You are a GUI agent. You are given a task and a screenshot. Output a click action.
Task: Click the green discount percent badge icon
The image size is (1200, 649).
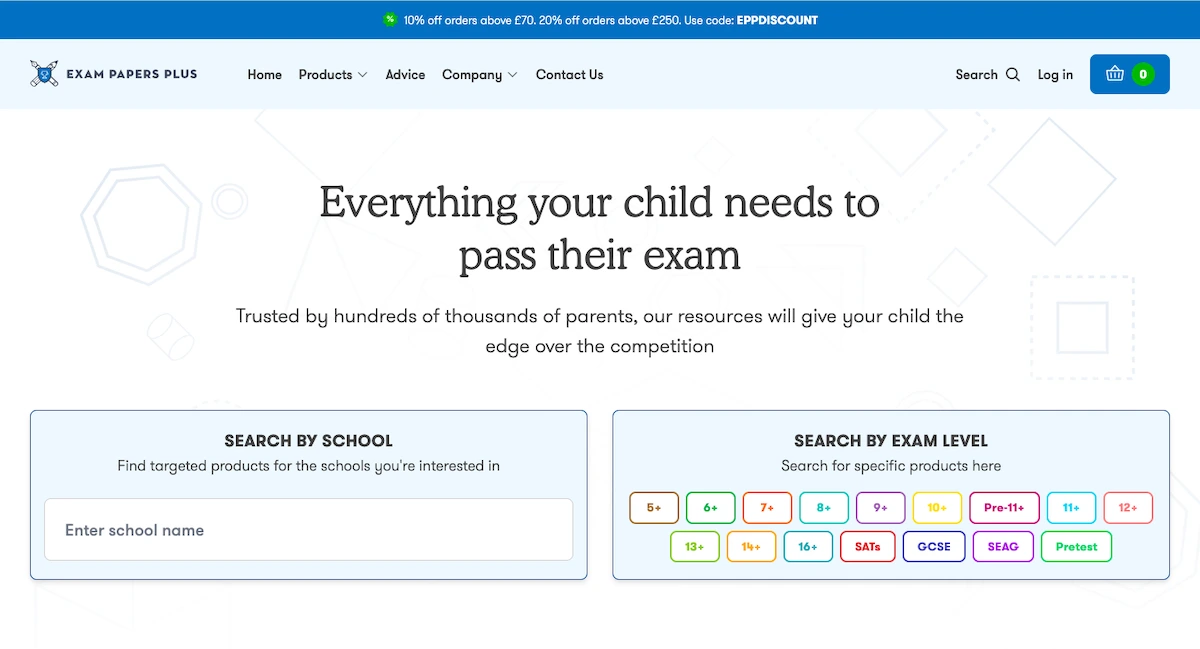coord(390,20)
